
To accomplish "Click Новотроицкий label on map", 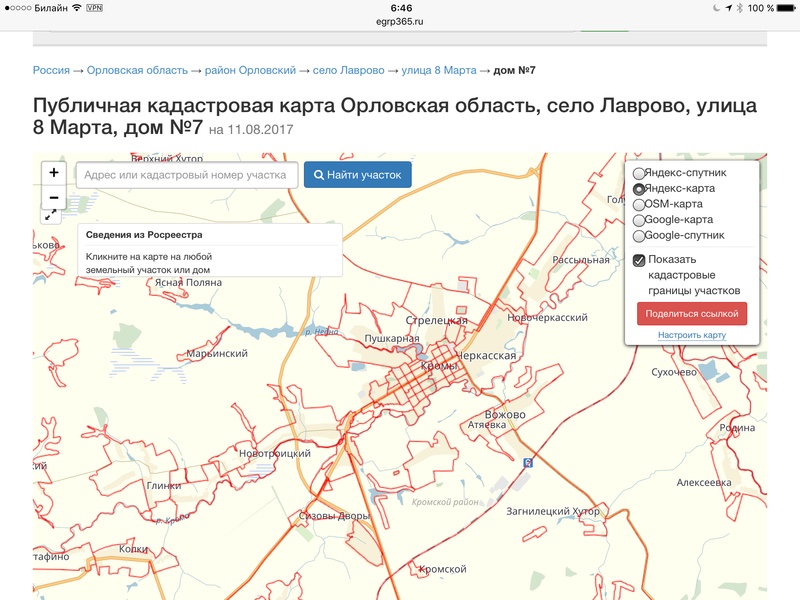I will tap(274, 453).
